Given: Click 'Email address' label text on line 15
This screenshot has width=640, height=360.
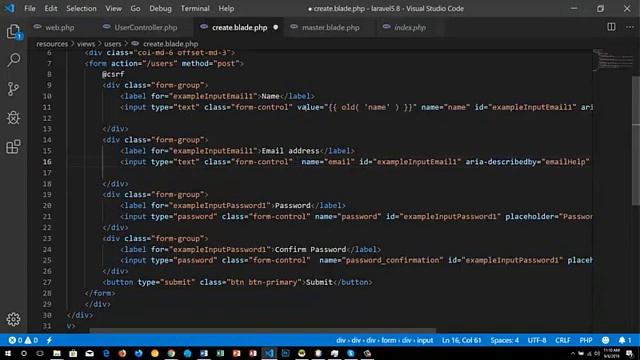Looking at the screenshot, I should pos(290,151).
